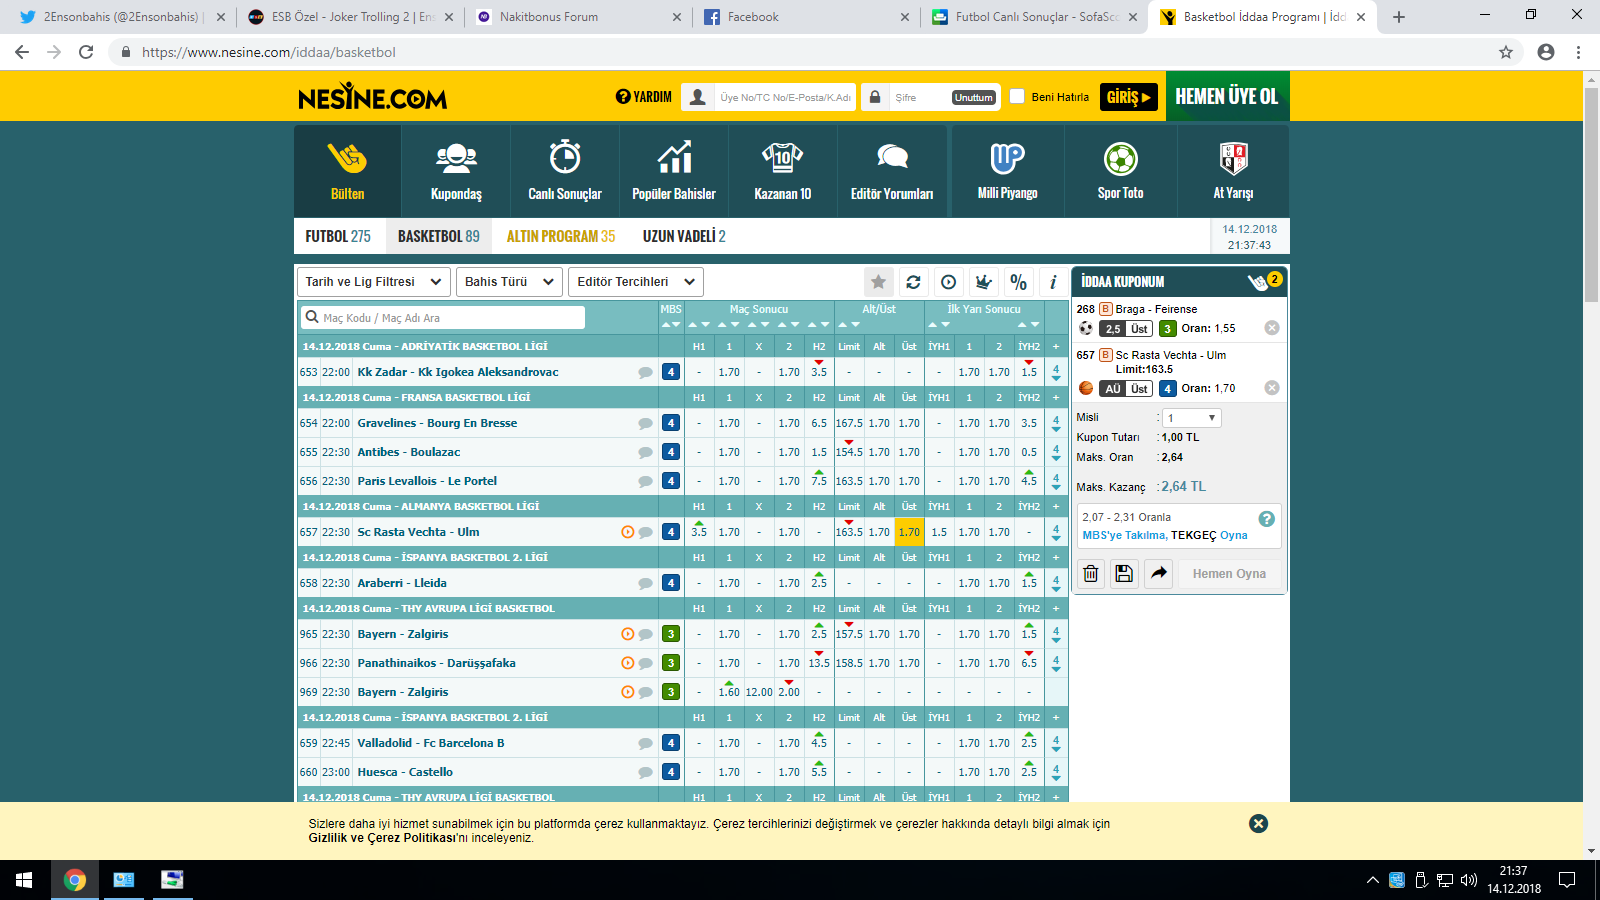Click the live matches play-circle icon

point(948,282)
